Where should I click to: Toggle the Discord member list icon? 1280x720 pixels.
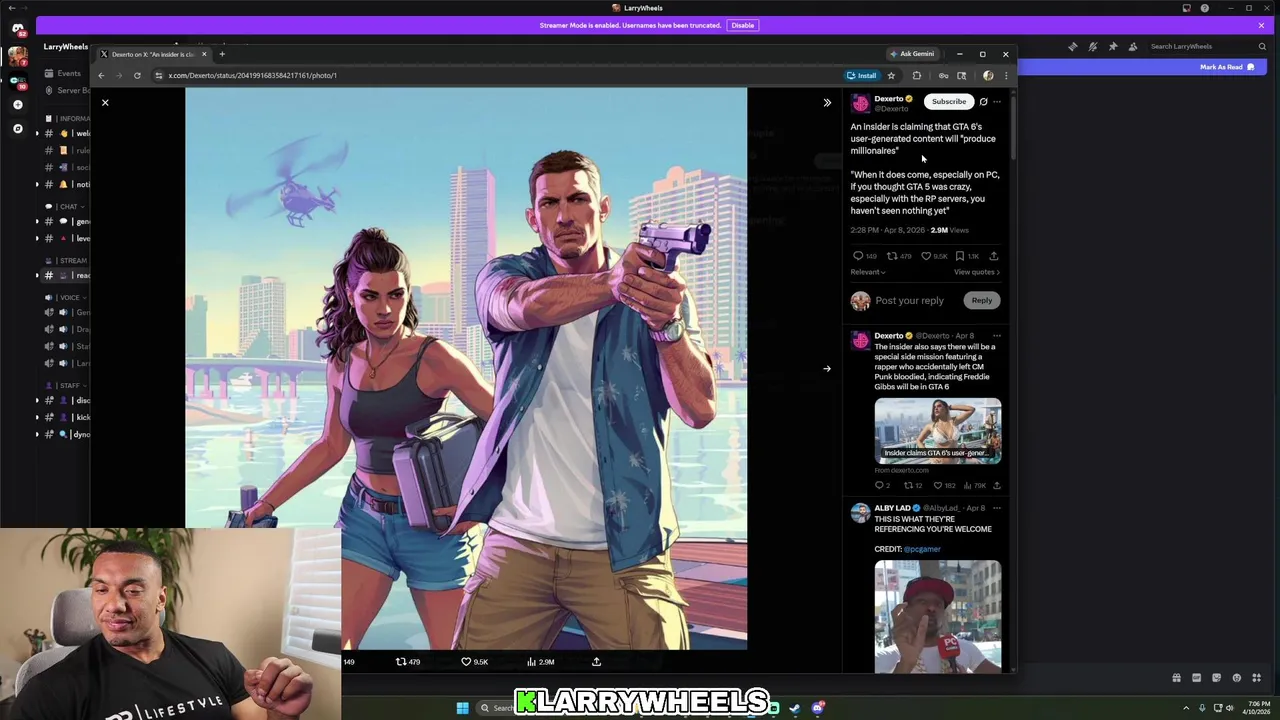point(1133,46)
